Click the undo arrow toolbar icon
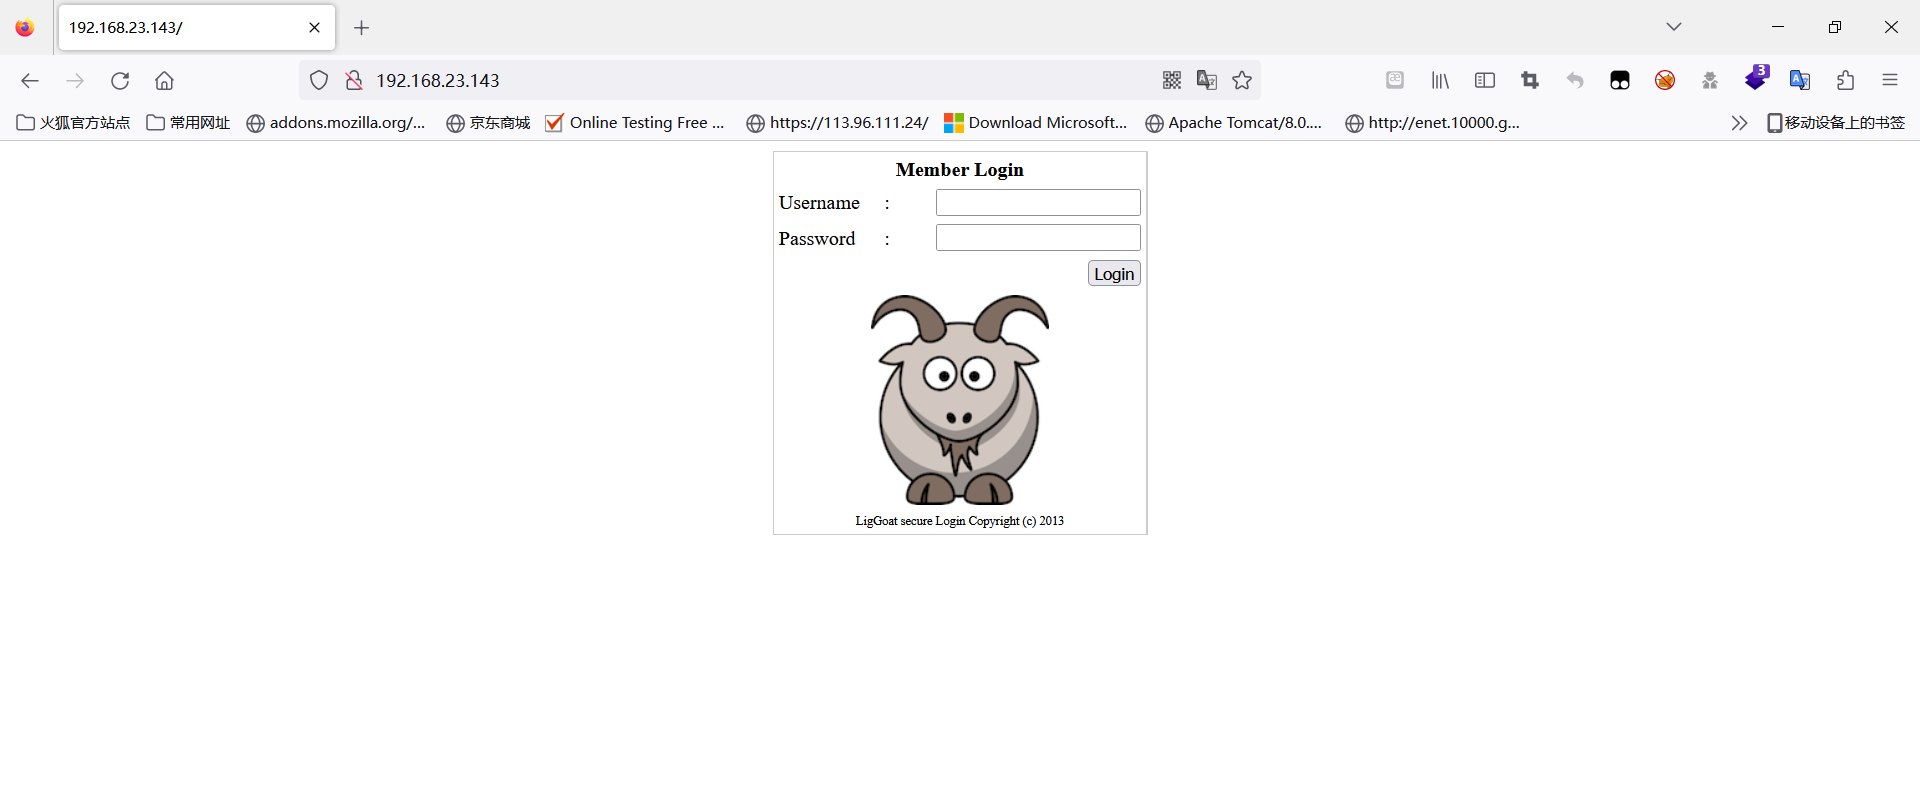The image size is (1920, 801). pyautogui.click(x=1575, y=81)
